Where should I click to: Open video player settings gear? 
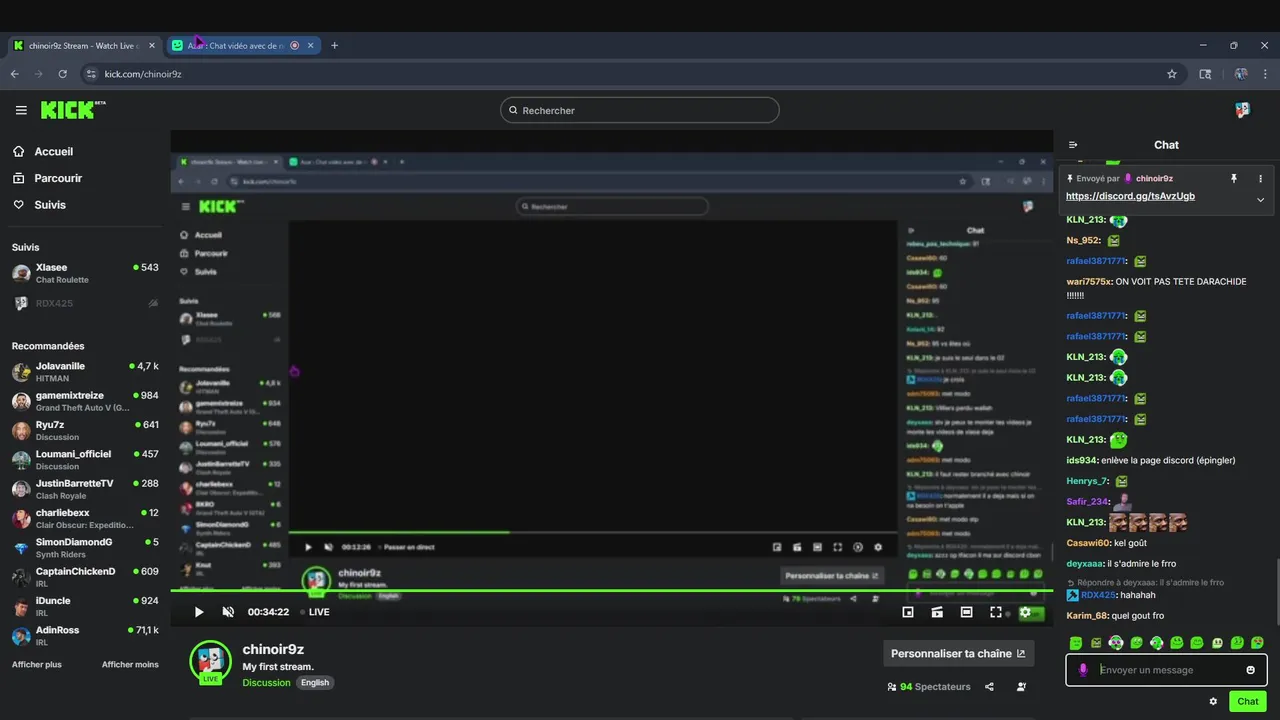(1025, 612)
